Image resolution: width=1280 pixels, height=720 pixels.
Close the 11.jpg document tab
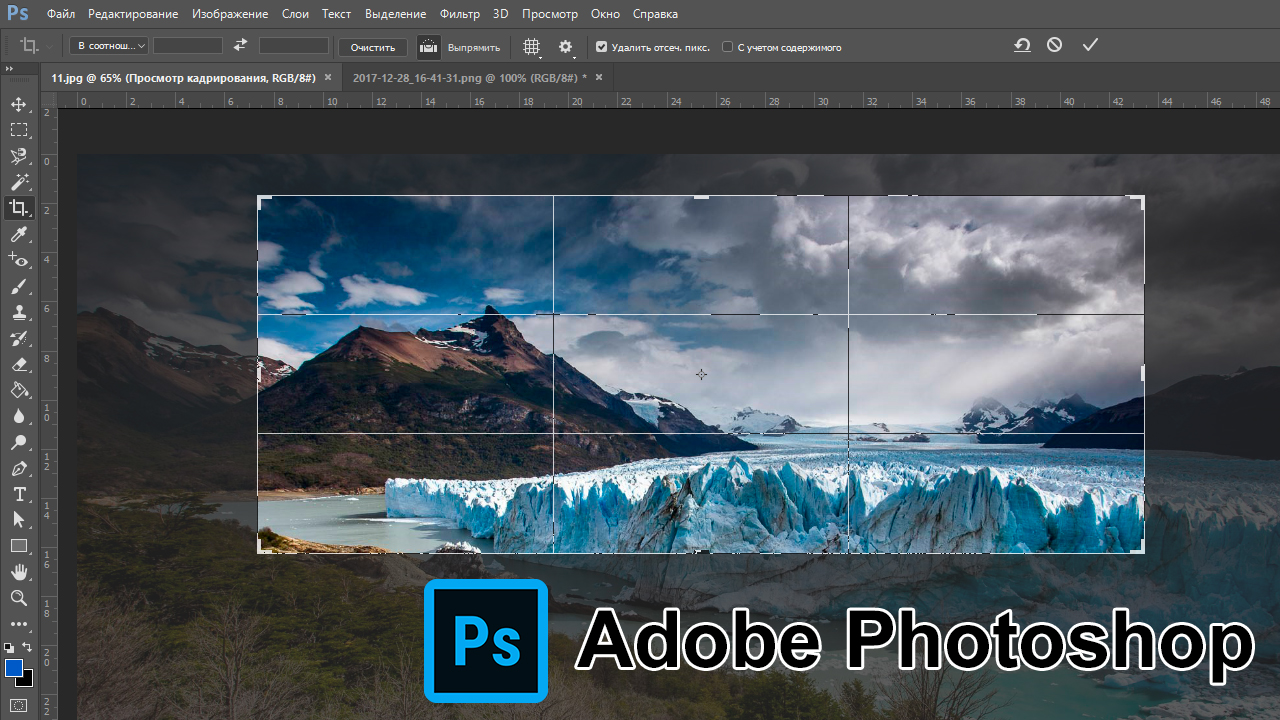coord(328,77)
